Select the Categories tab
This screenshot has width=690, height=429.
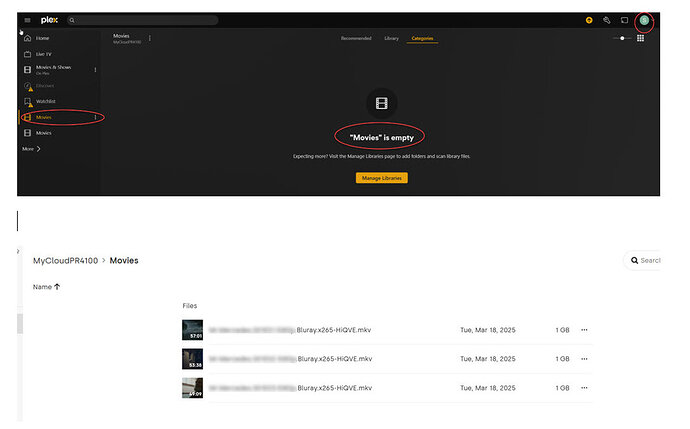click(x=422, y=38)
